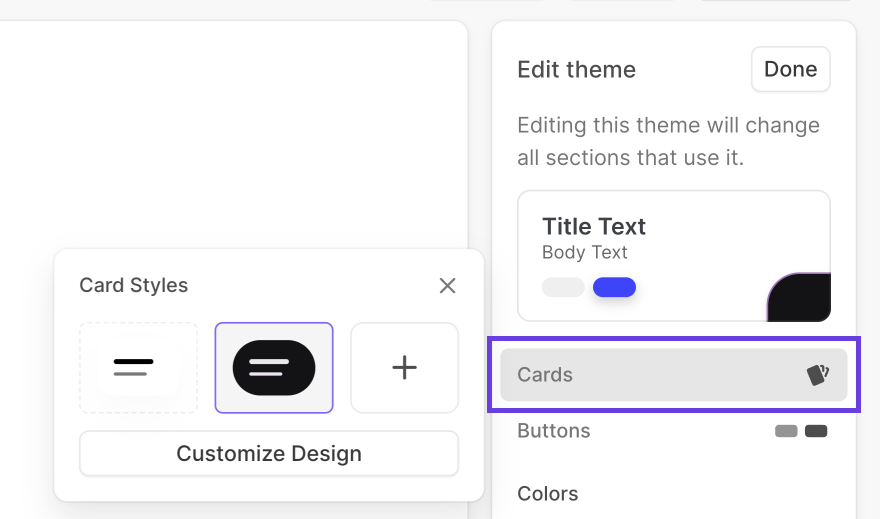Viewport: 880px width, 519px height.
Task: Click the gray pill in theme preview
Action: pyautogui.click(x=563, y=288)
